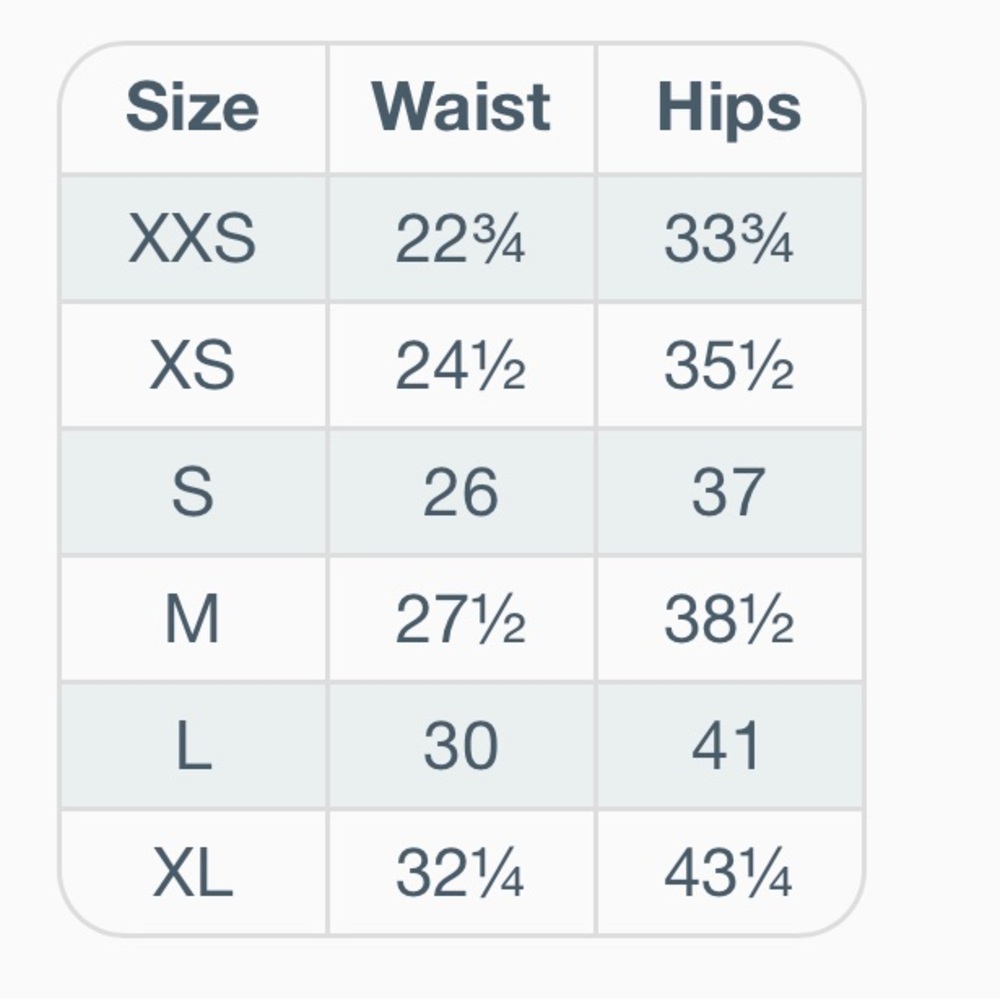This screenshot has height=1000, width=1000.
Task: Select the XS size cell
Action: point(192,366)
